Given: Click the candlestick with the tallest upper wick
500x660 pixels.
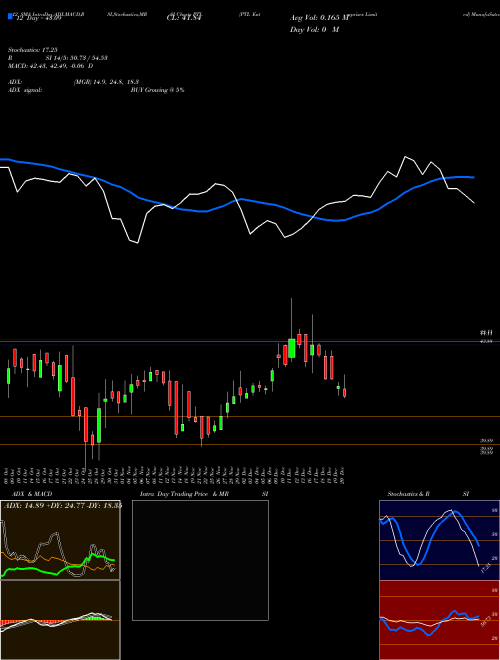Looking at the screenshot, I should [x=291, y=328].
